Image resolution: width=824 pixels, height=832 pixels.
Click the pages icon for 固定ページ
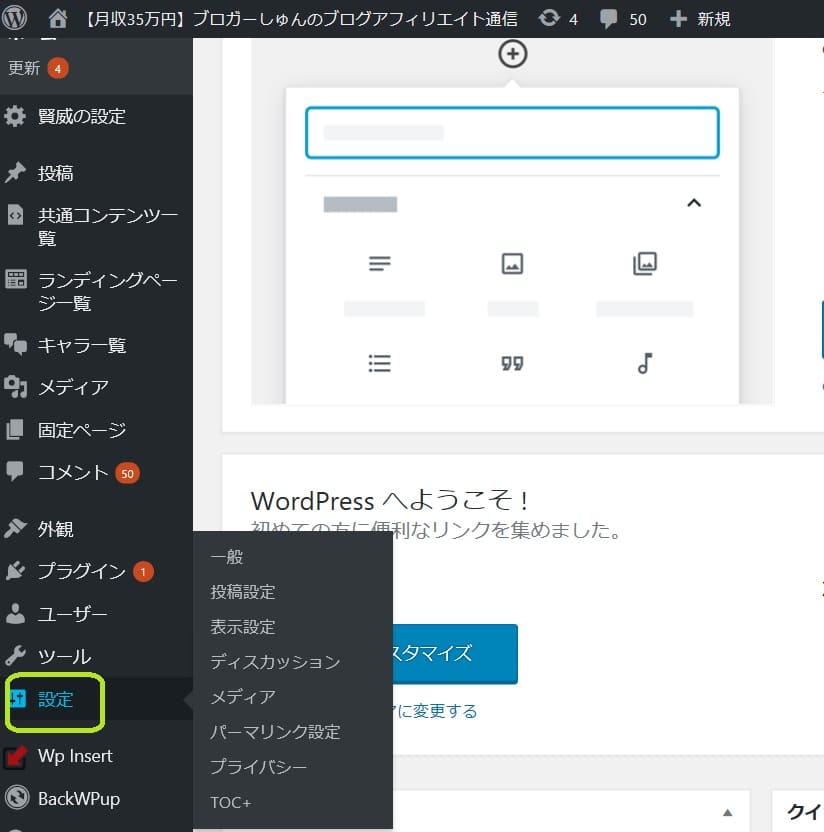(x=15, y=429)
